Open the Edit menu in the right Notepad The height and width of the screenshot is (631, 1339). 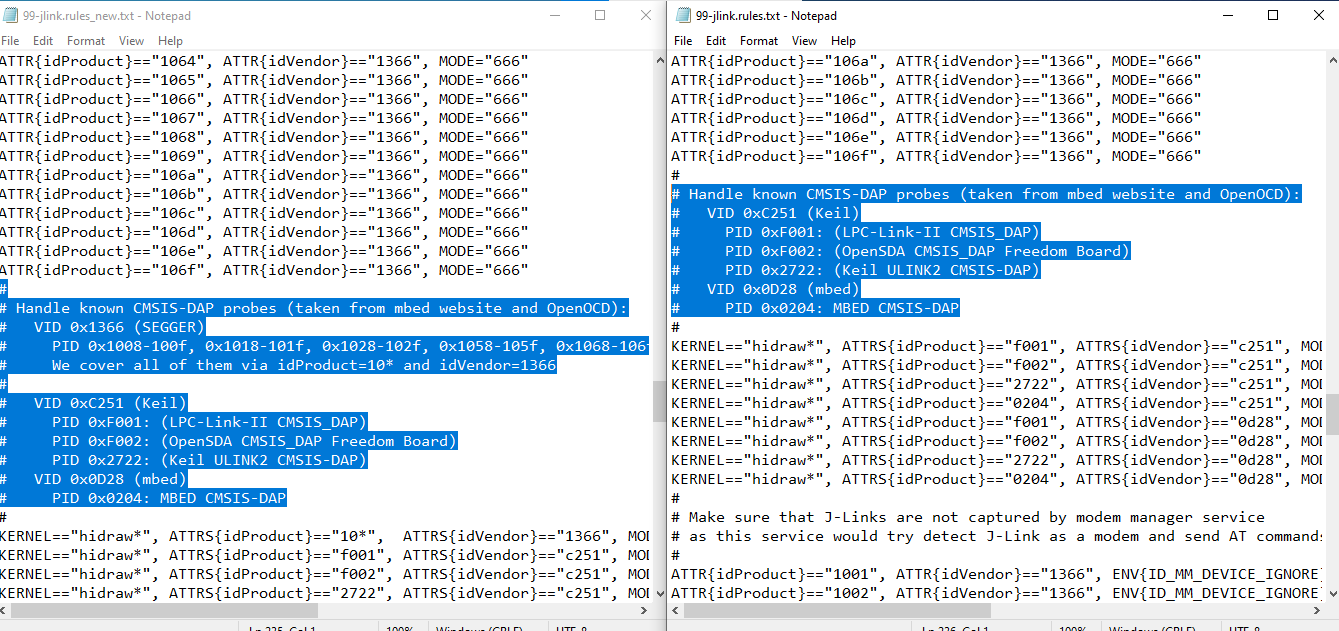coord(716,41)
